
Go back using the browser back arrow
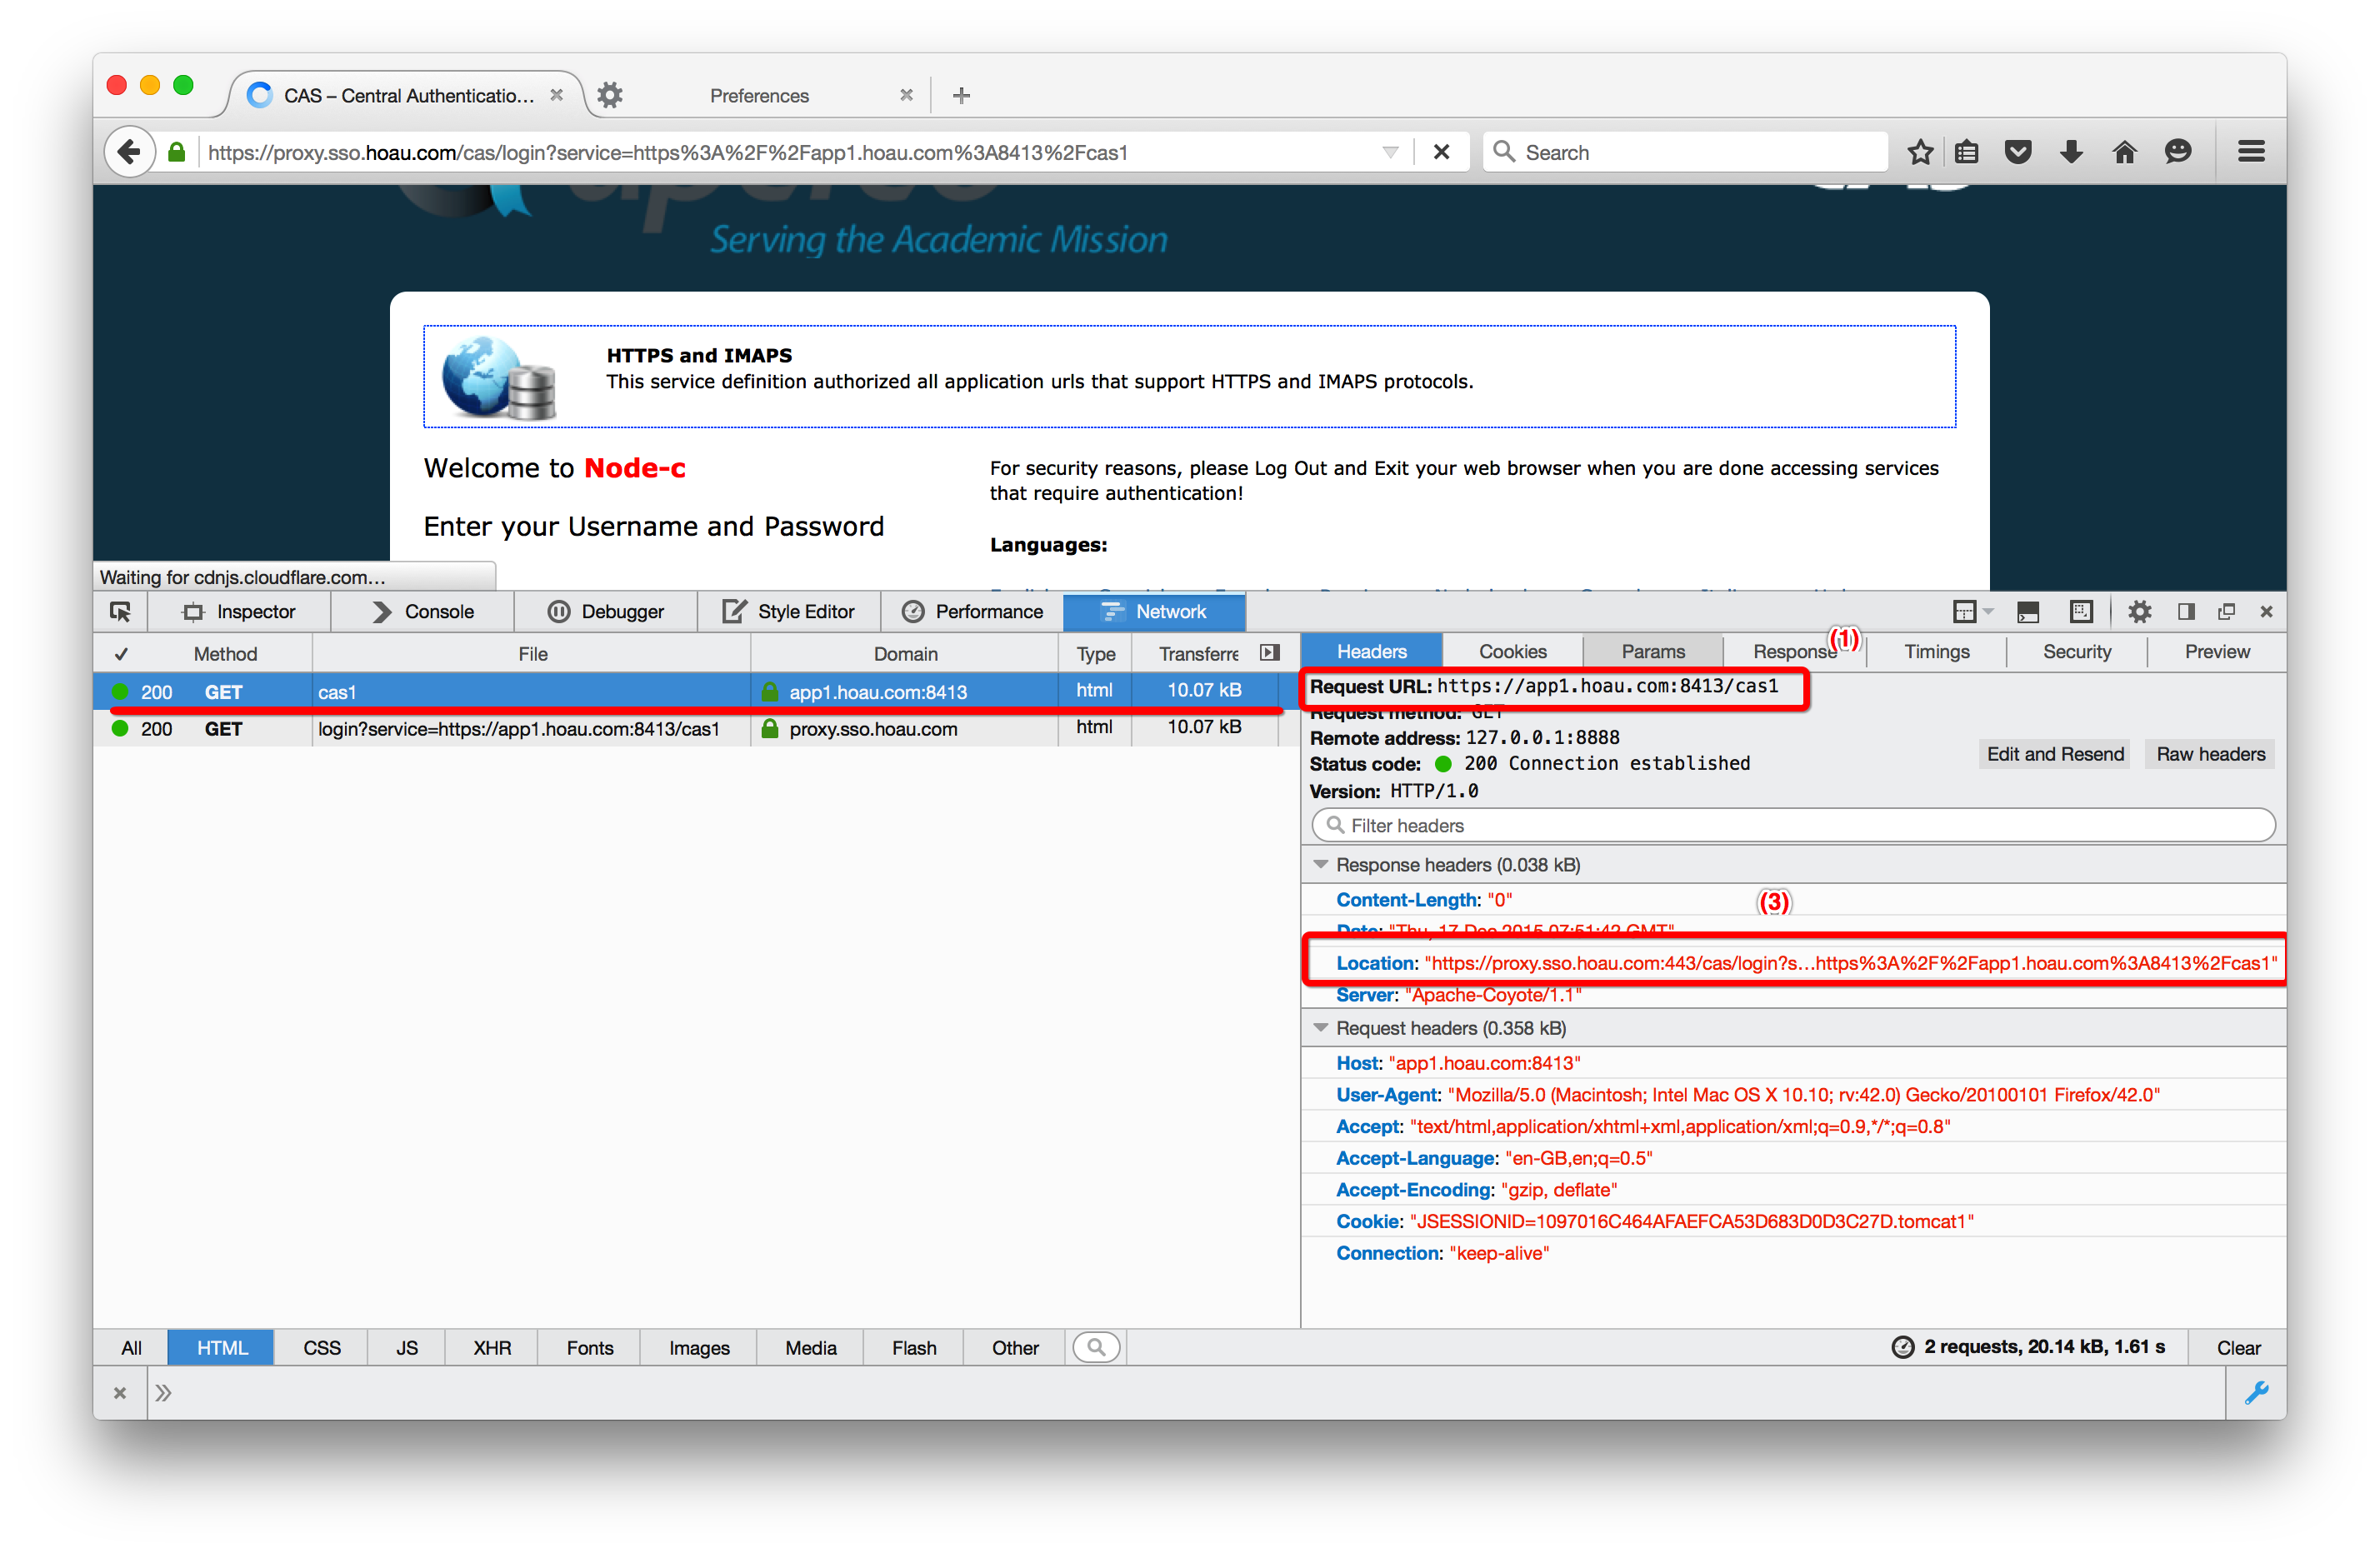129,152
